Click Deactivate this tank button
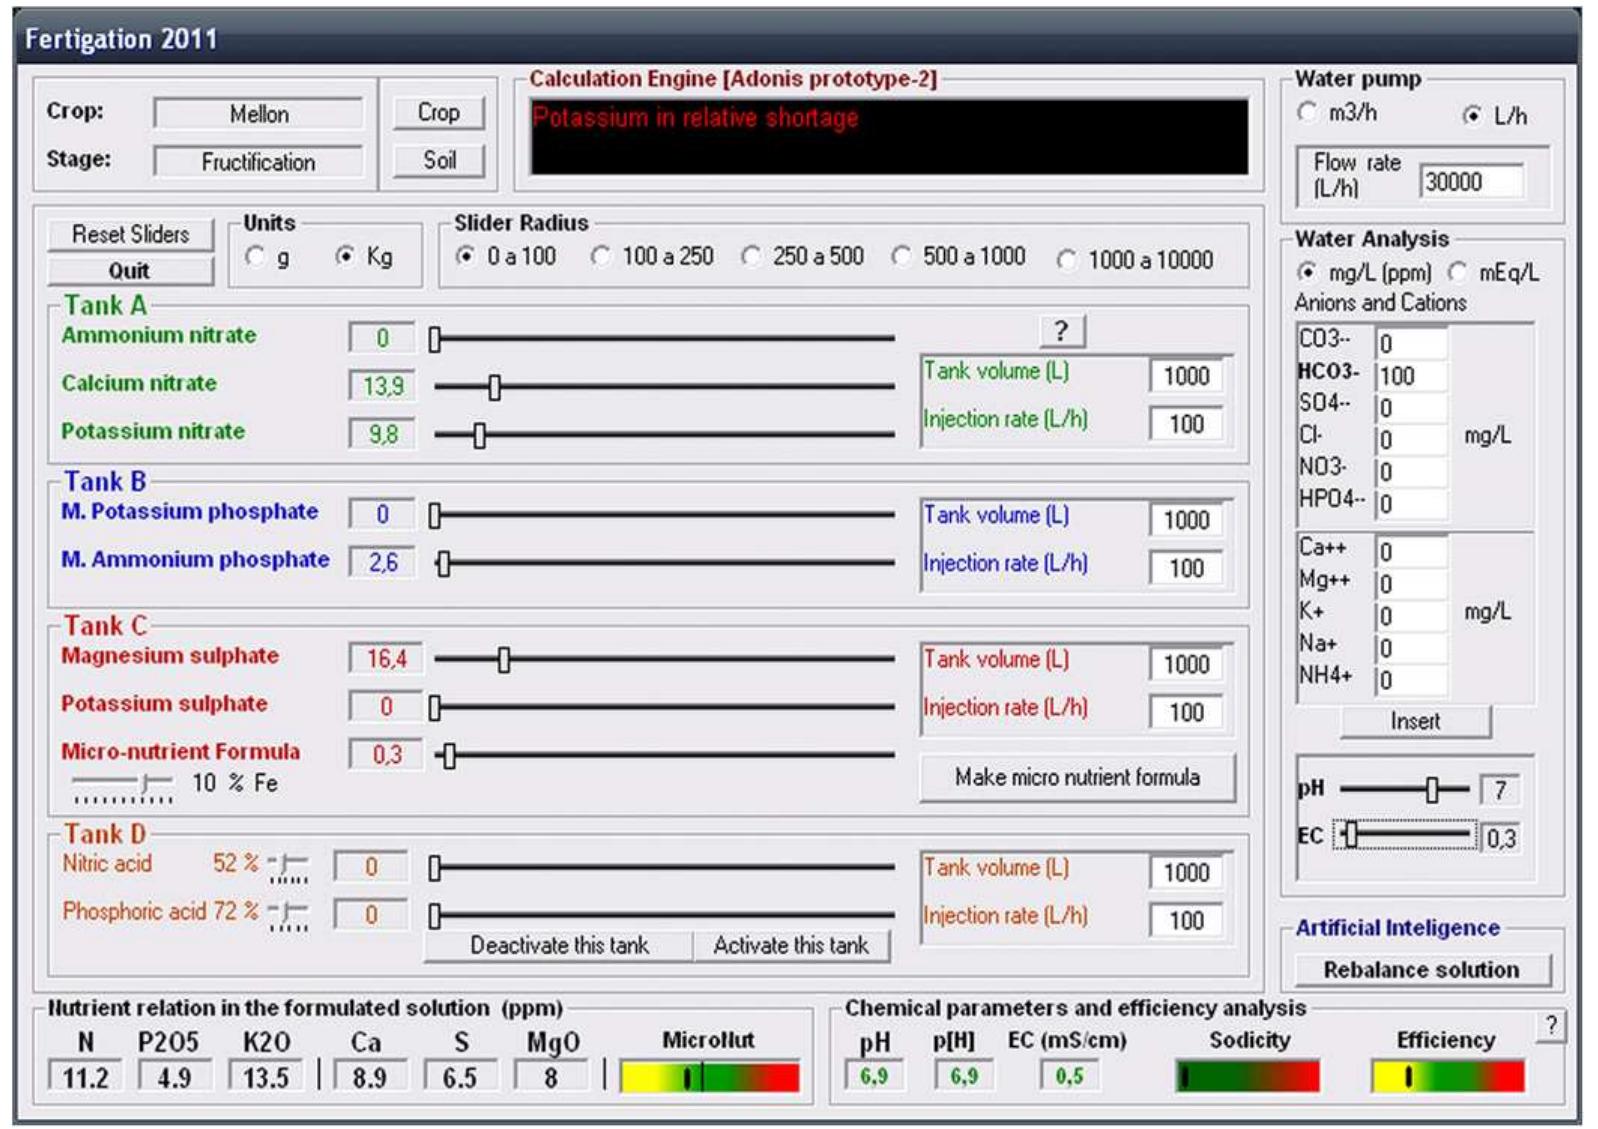Image resolution: width=1598 pixels, height=1129 pixels. [559, 945]
